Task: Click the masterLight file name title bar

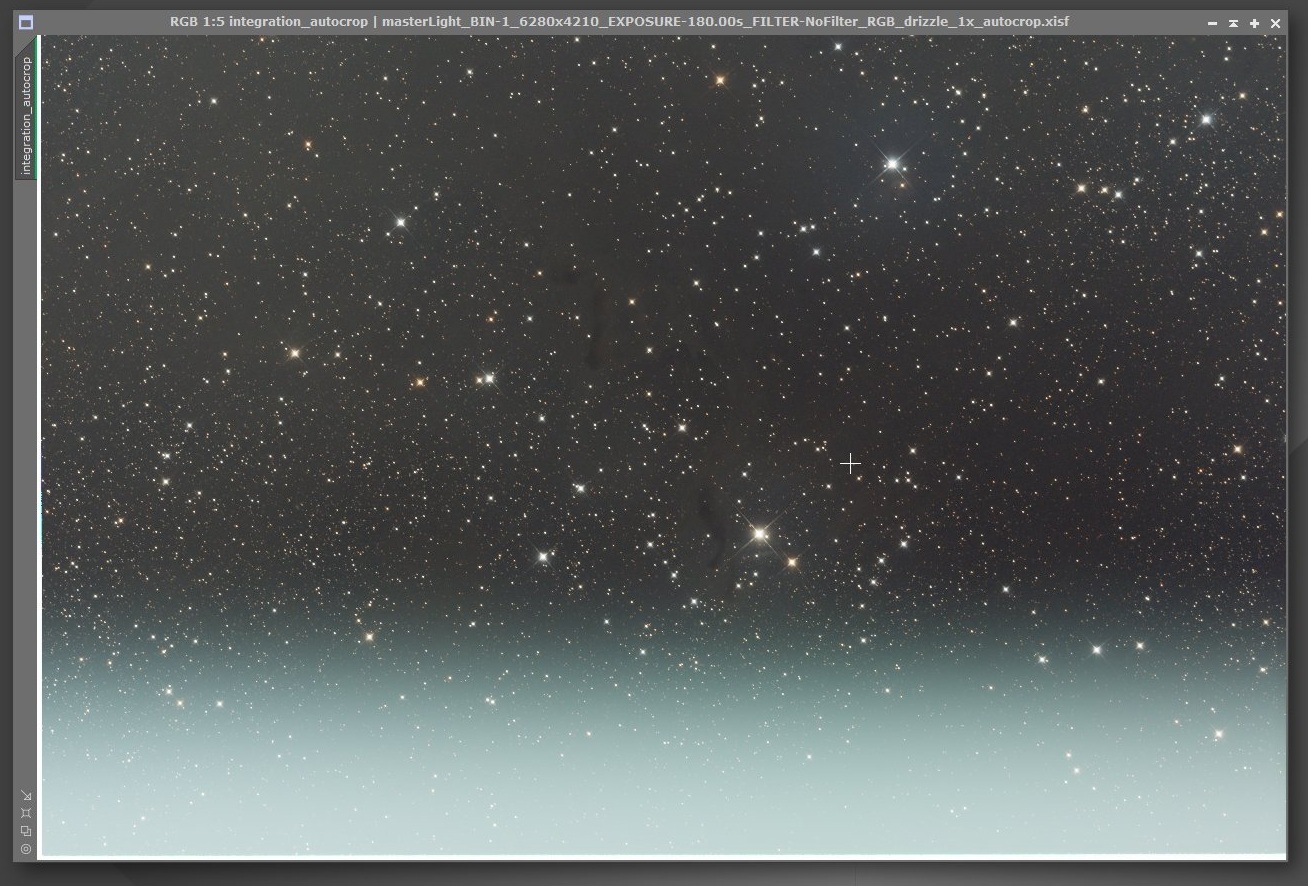Action: 725,21
